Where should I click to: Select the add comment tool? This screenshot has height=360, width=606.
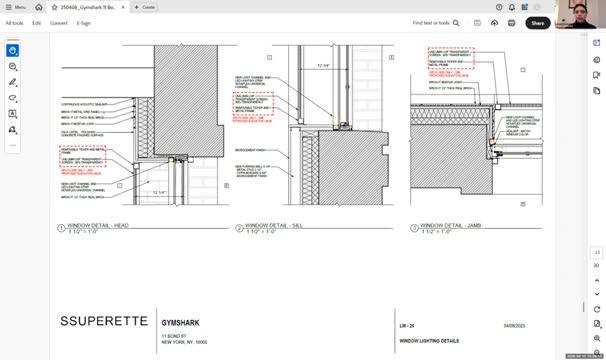12,67
